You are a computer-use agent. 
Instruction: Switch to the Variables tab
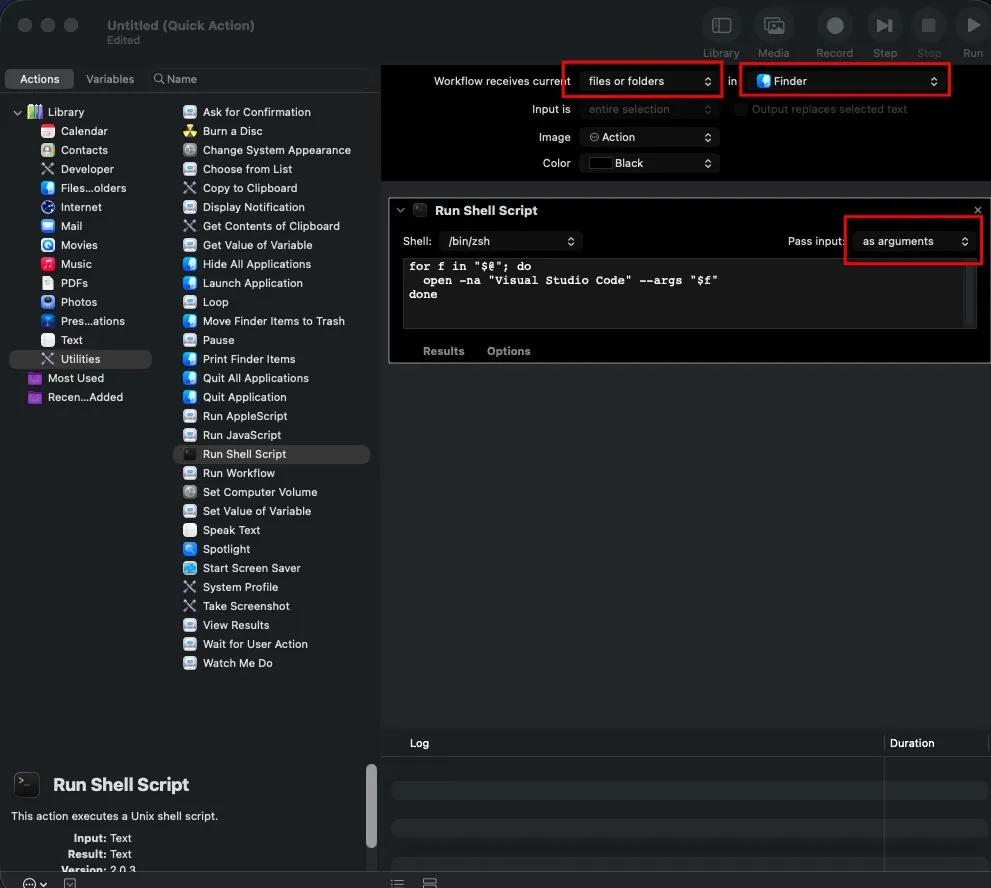point(109,79)
